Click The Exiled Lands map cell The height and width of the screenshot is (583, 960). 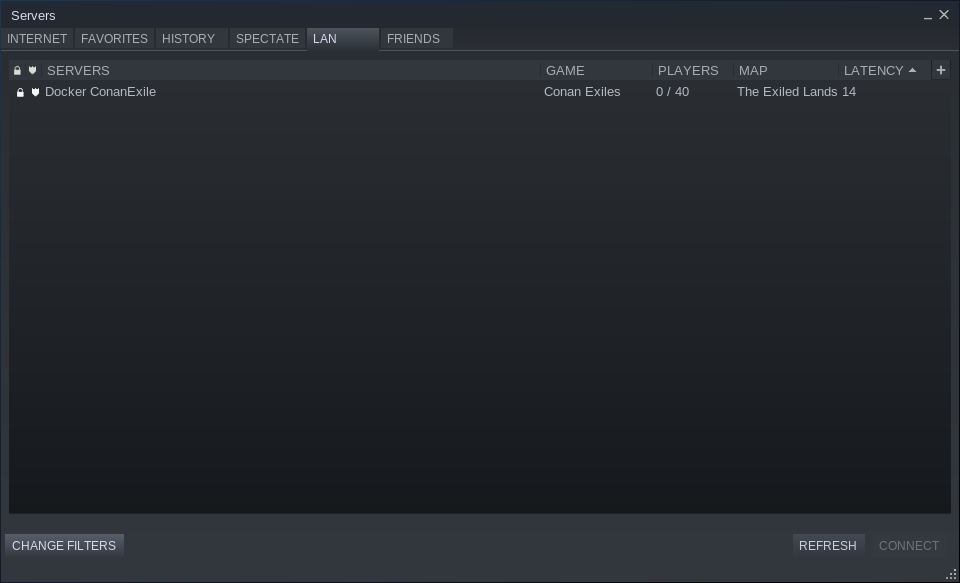[787, 92]
